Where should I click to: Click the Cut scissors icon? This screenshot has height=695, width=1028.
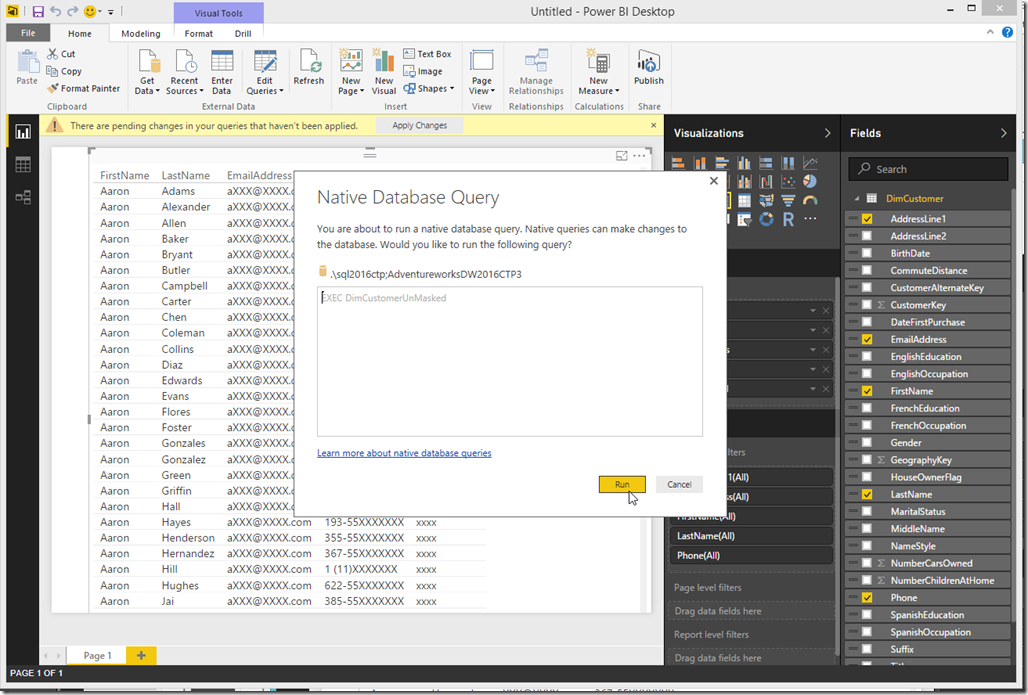[x=52, y=54]
